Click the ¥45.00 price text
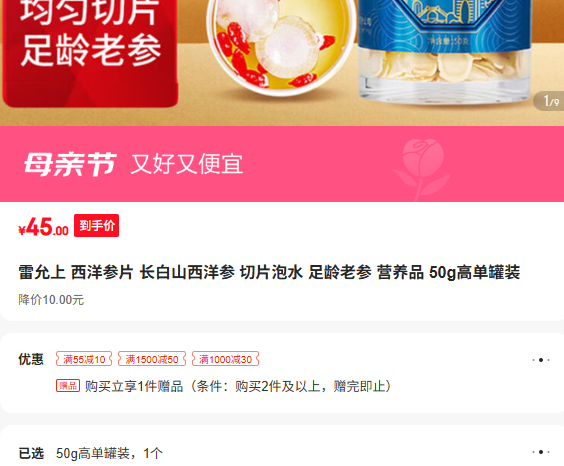 [44, 227]
